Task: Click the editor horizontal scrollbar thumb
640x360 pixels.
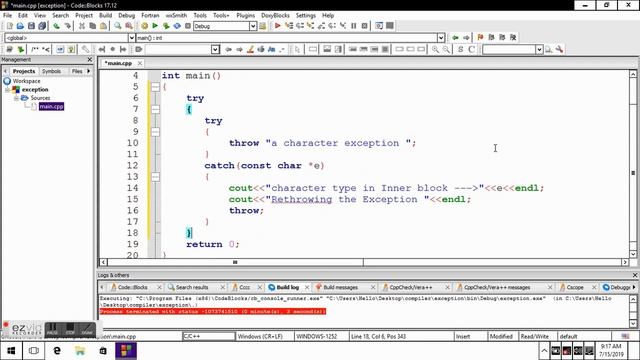Action: tap(235, 262)
